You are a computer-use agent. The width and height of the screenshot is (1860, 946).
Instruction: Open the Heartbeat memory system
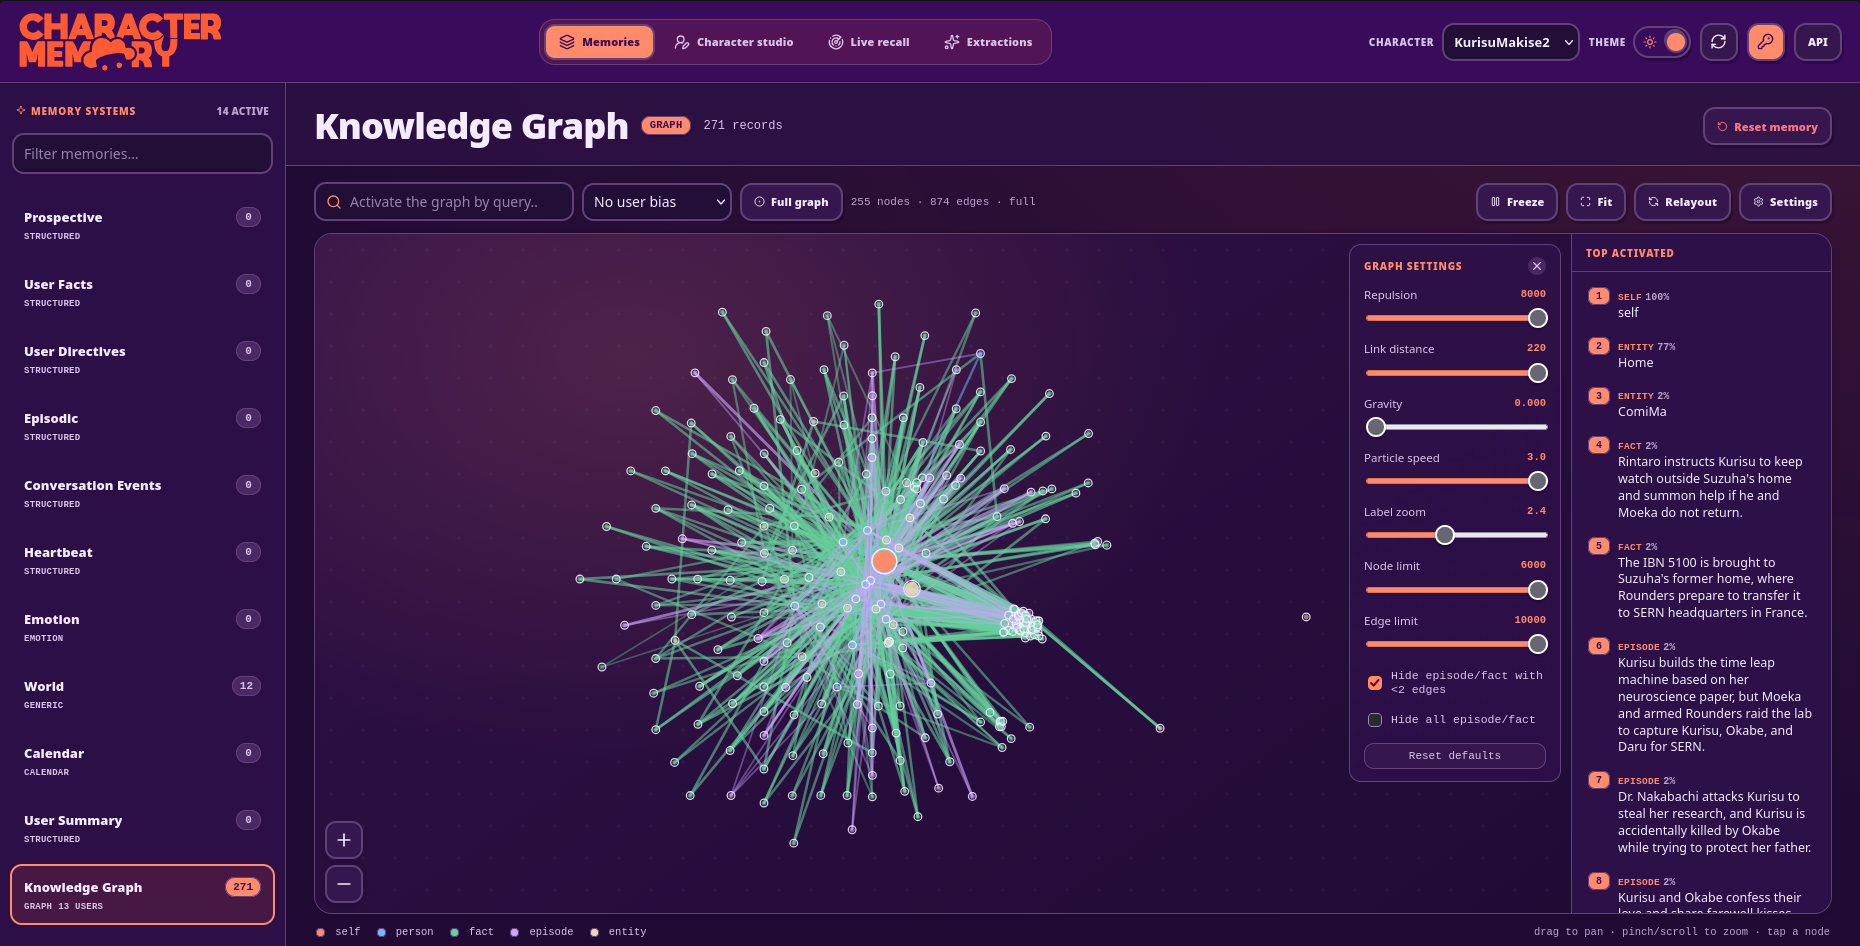click(x=142, y=561)
